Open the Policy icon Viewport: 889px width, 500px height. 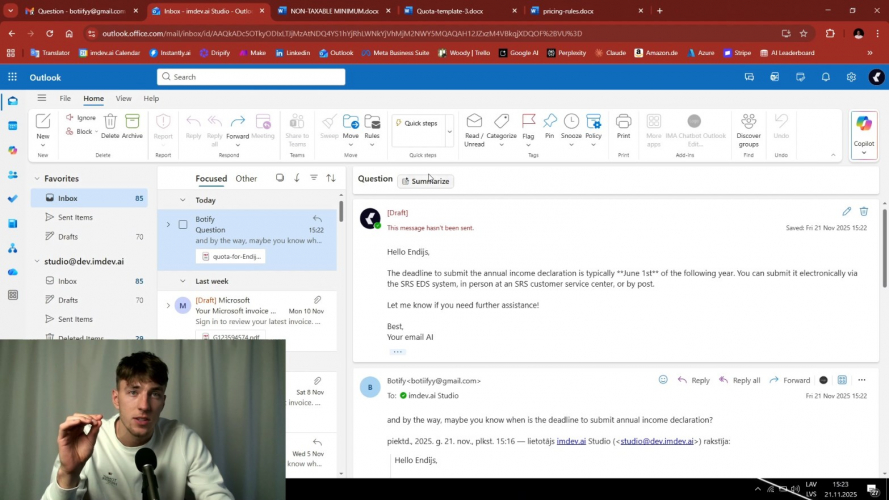point(593,121)
